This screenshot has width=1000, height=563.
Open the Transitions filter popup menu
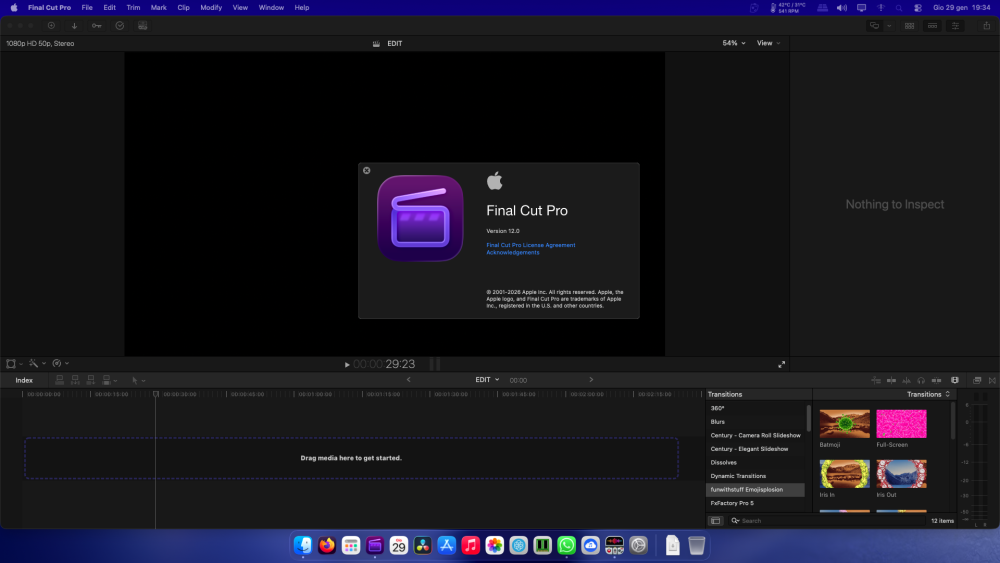(929, 395)
